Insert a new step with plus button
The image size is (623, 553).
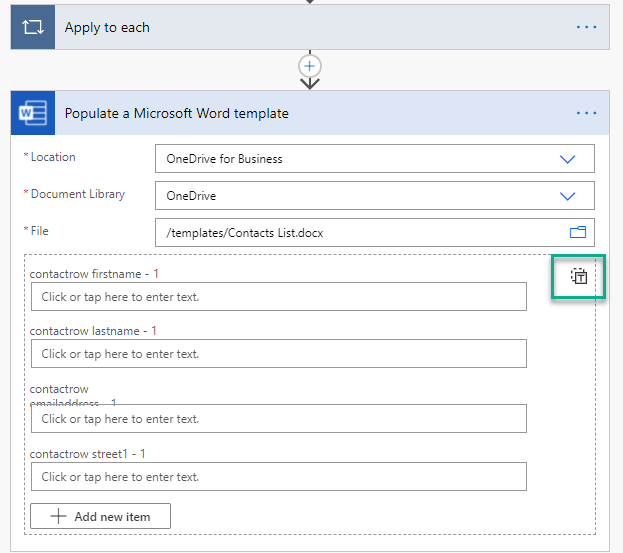click(310, 66)
